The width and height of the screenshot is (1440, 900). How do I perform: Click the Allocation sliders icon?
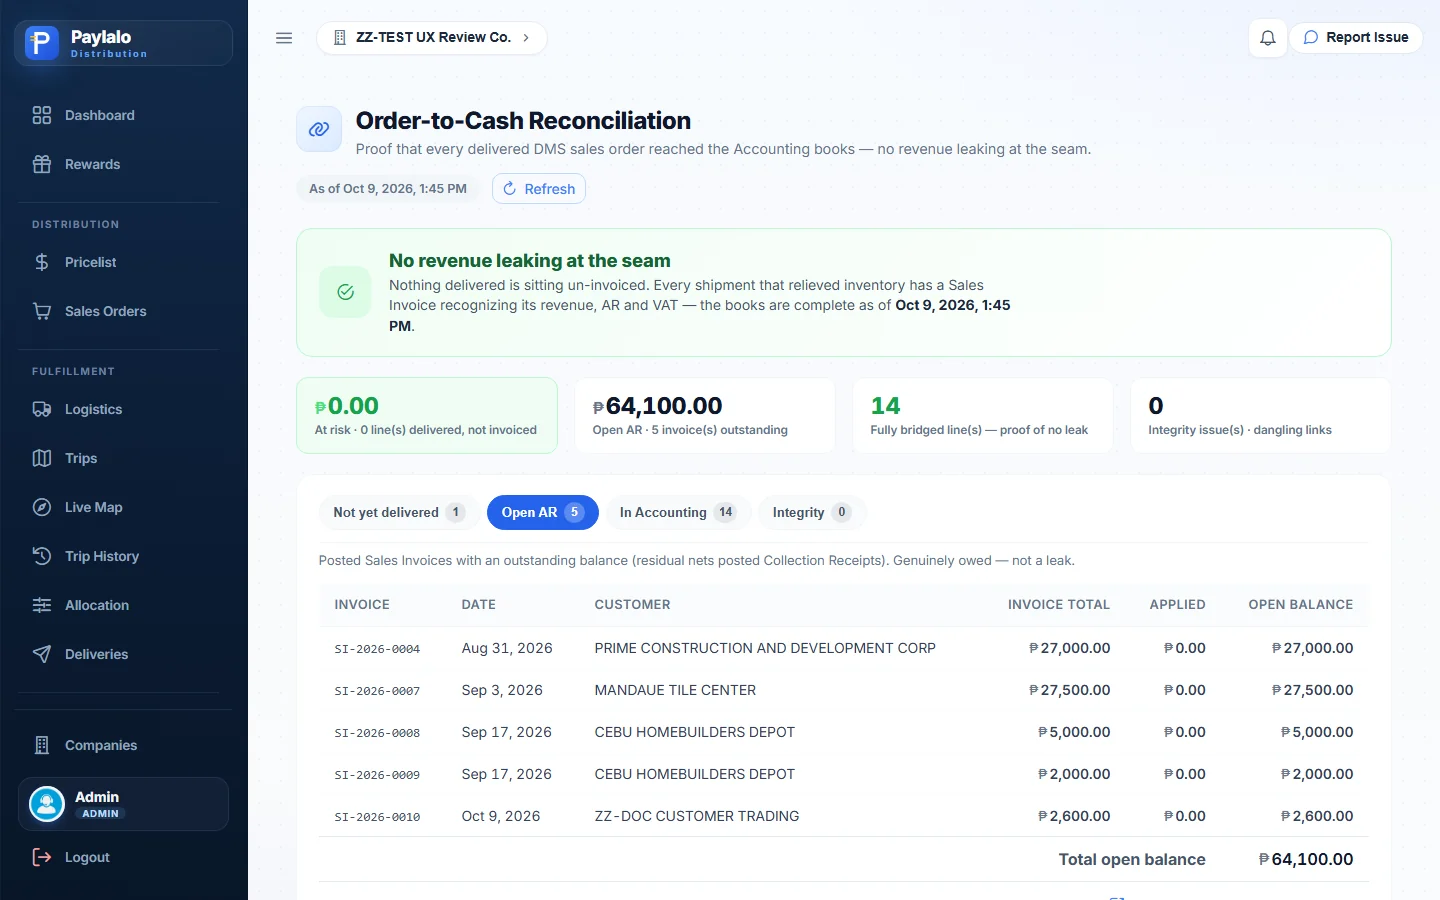pos(42,605)
